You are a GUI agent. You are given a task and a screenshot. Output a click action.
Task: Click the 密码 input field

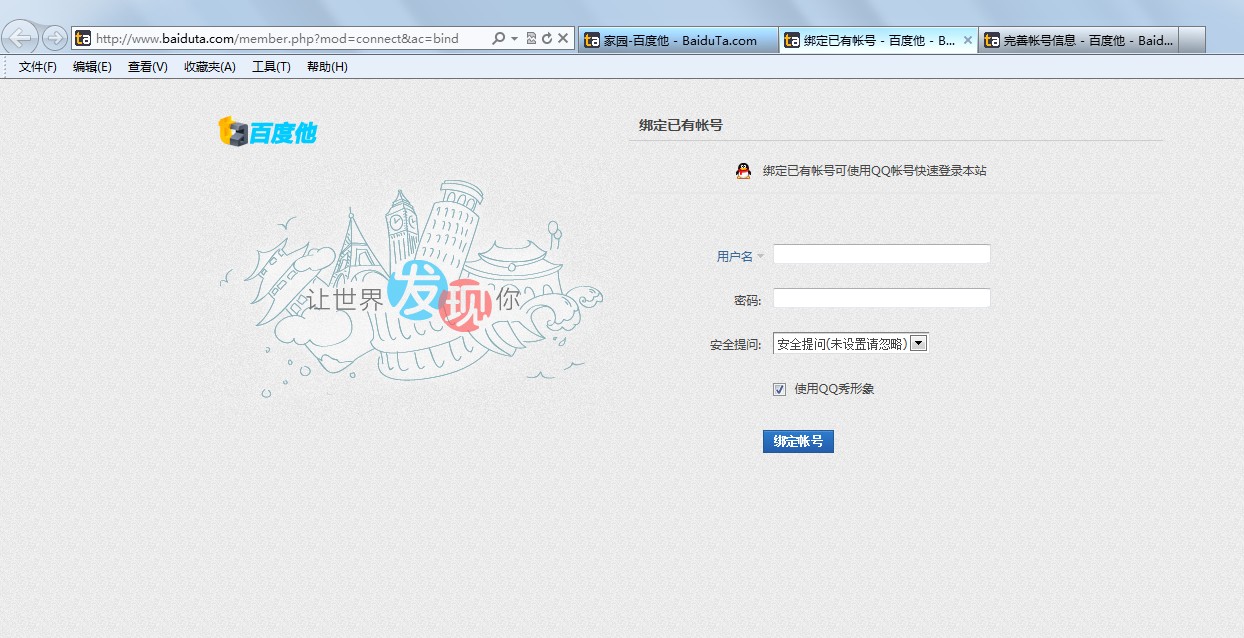pos(881,298)
